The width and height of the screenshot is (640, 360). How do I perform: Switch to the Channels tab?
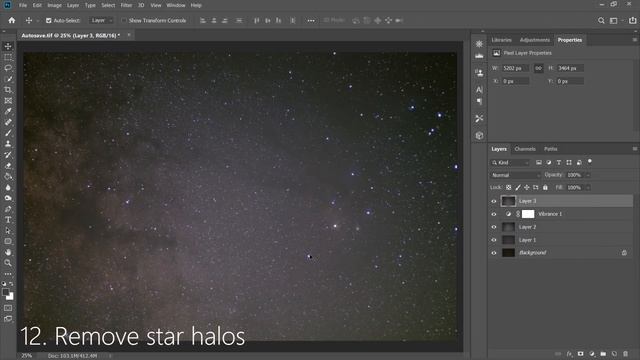525,149
